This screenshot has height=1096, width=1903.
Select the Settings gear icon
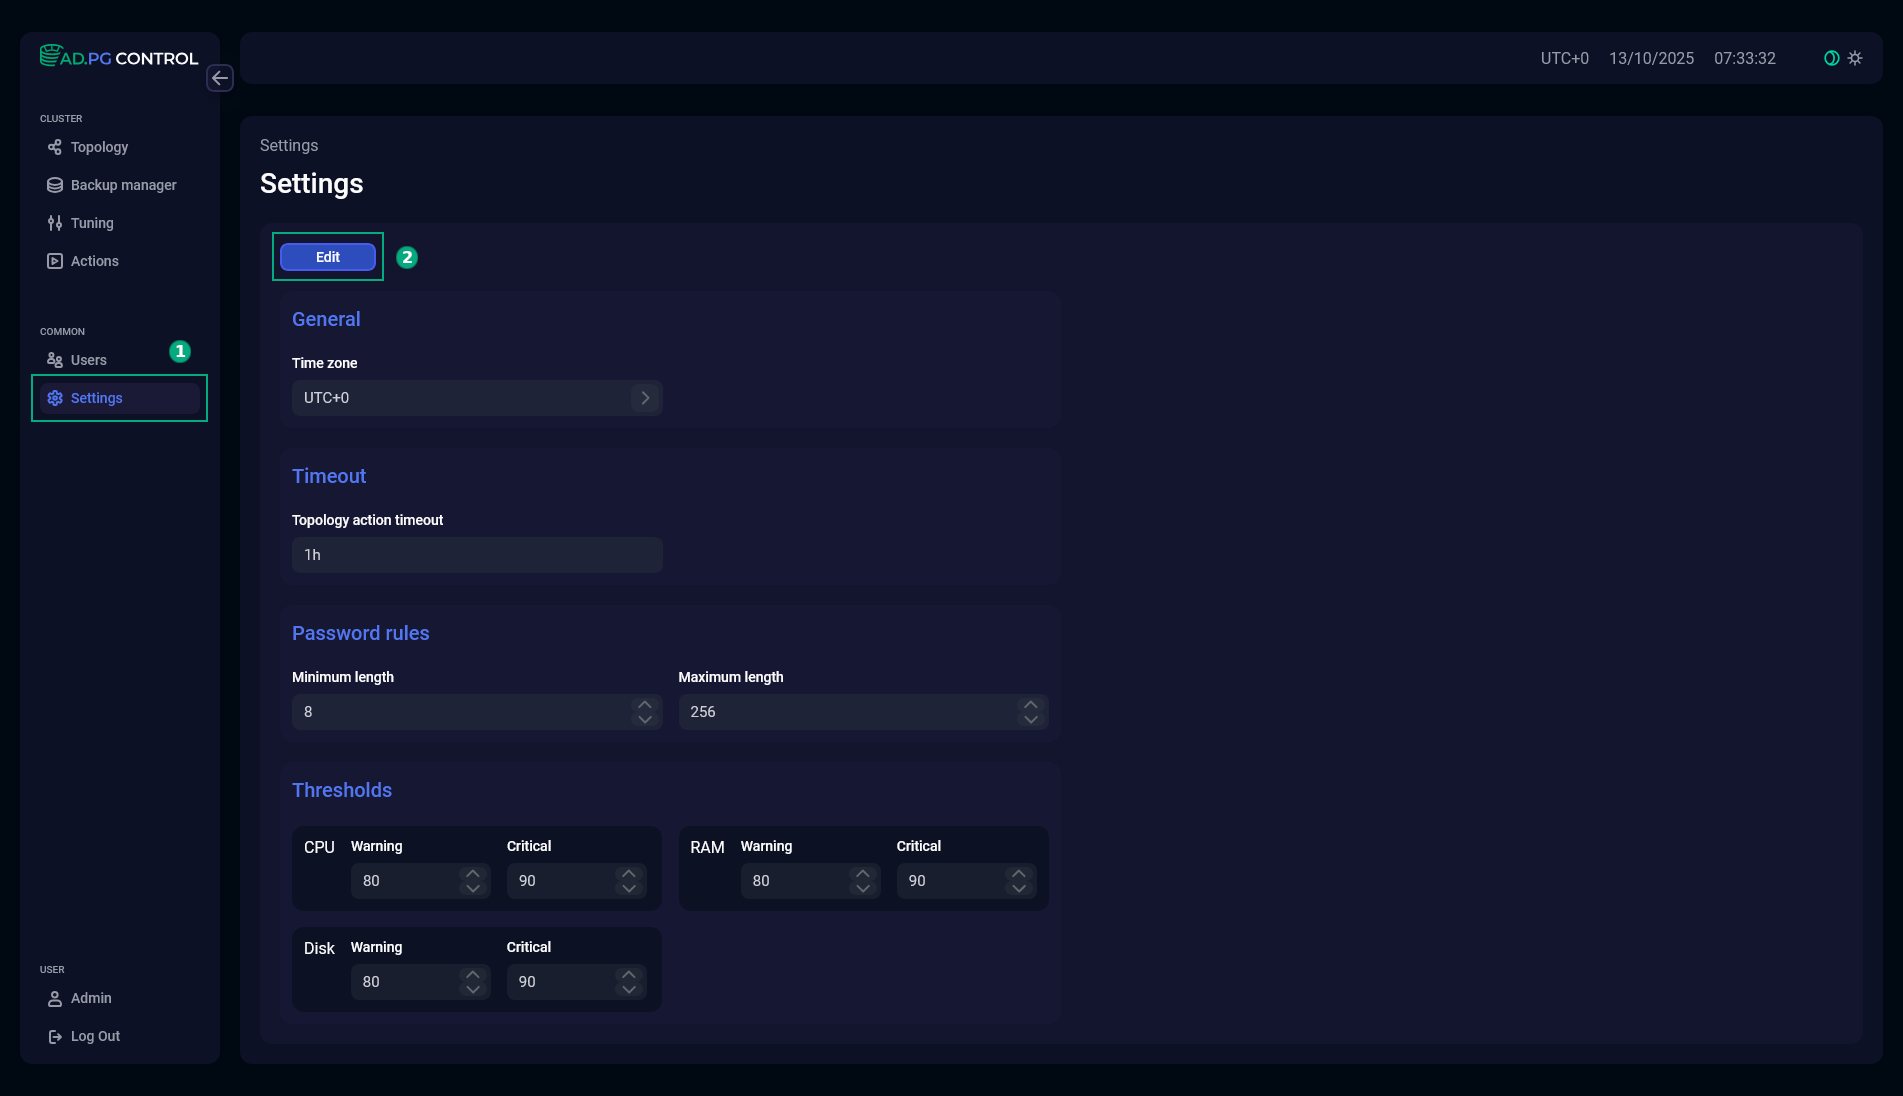(55, 398)
